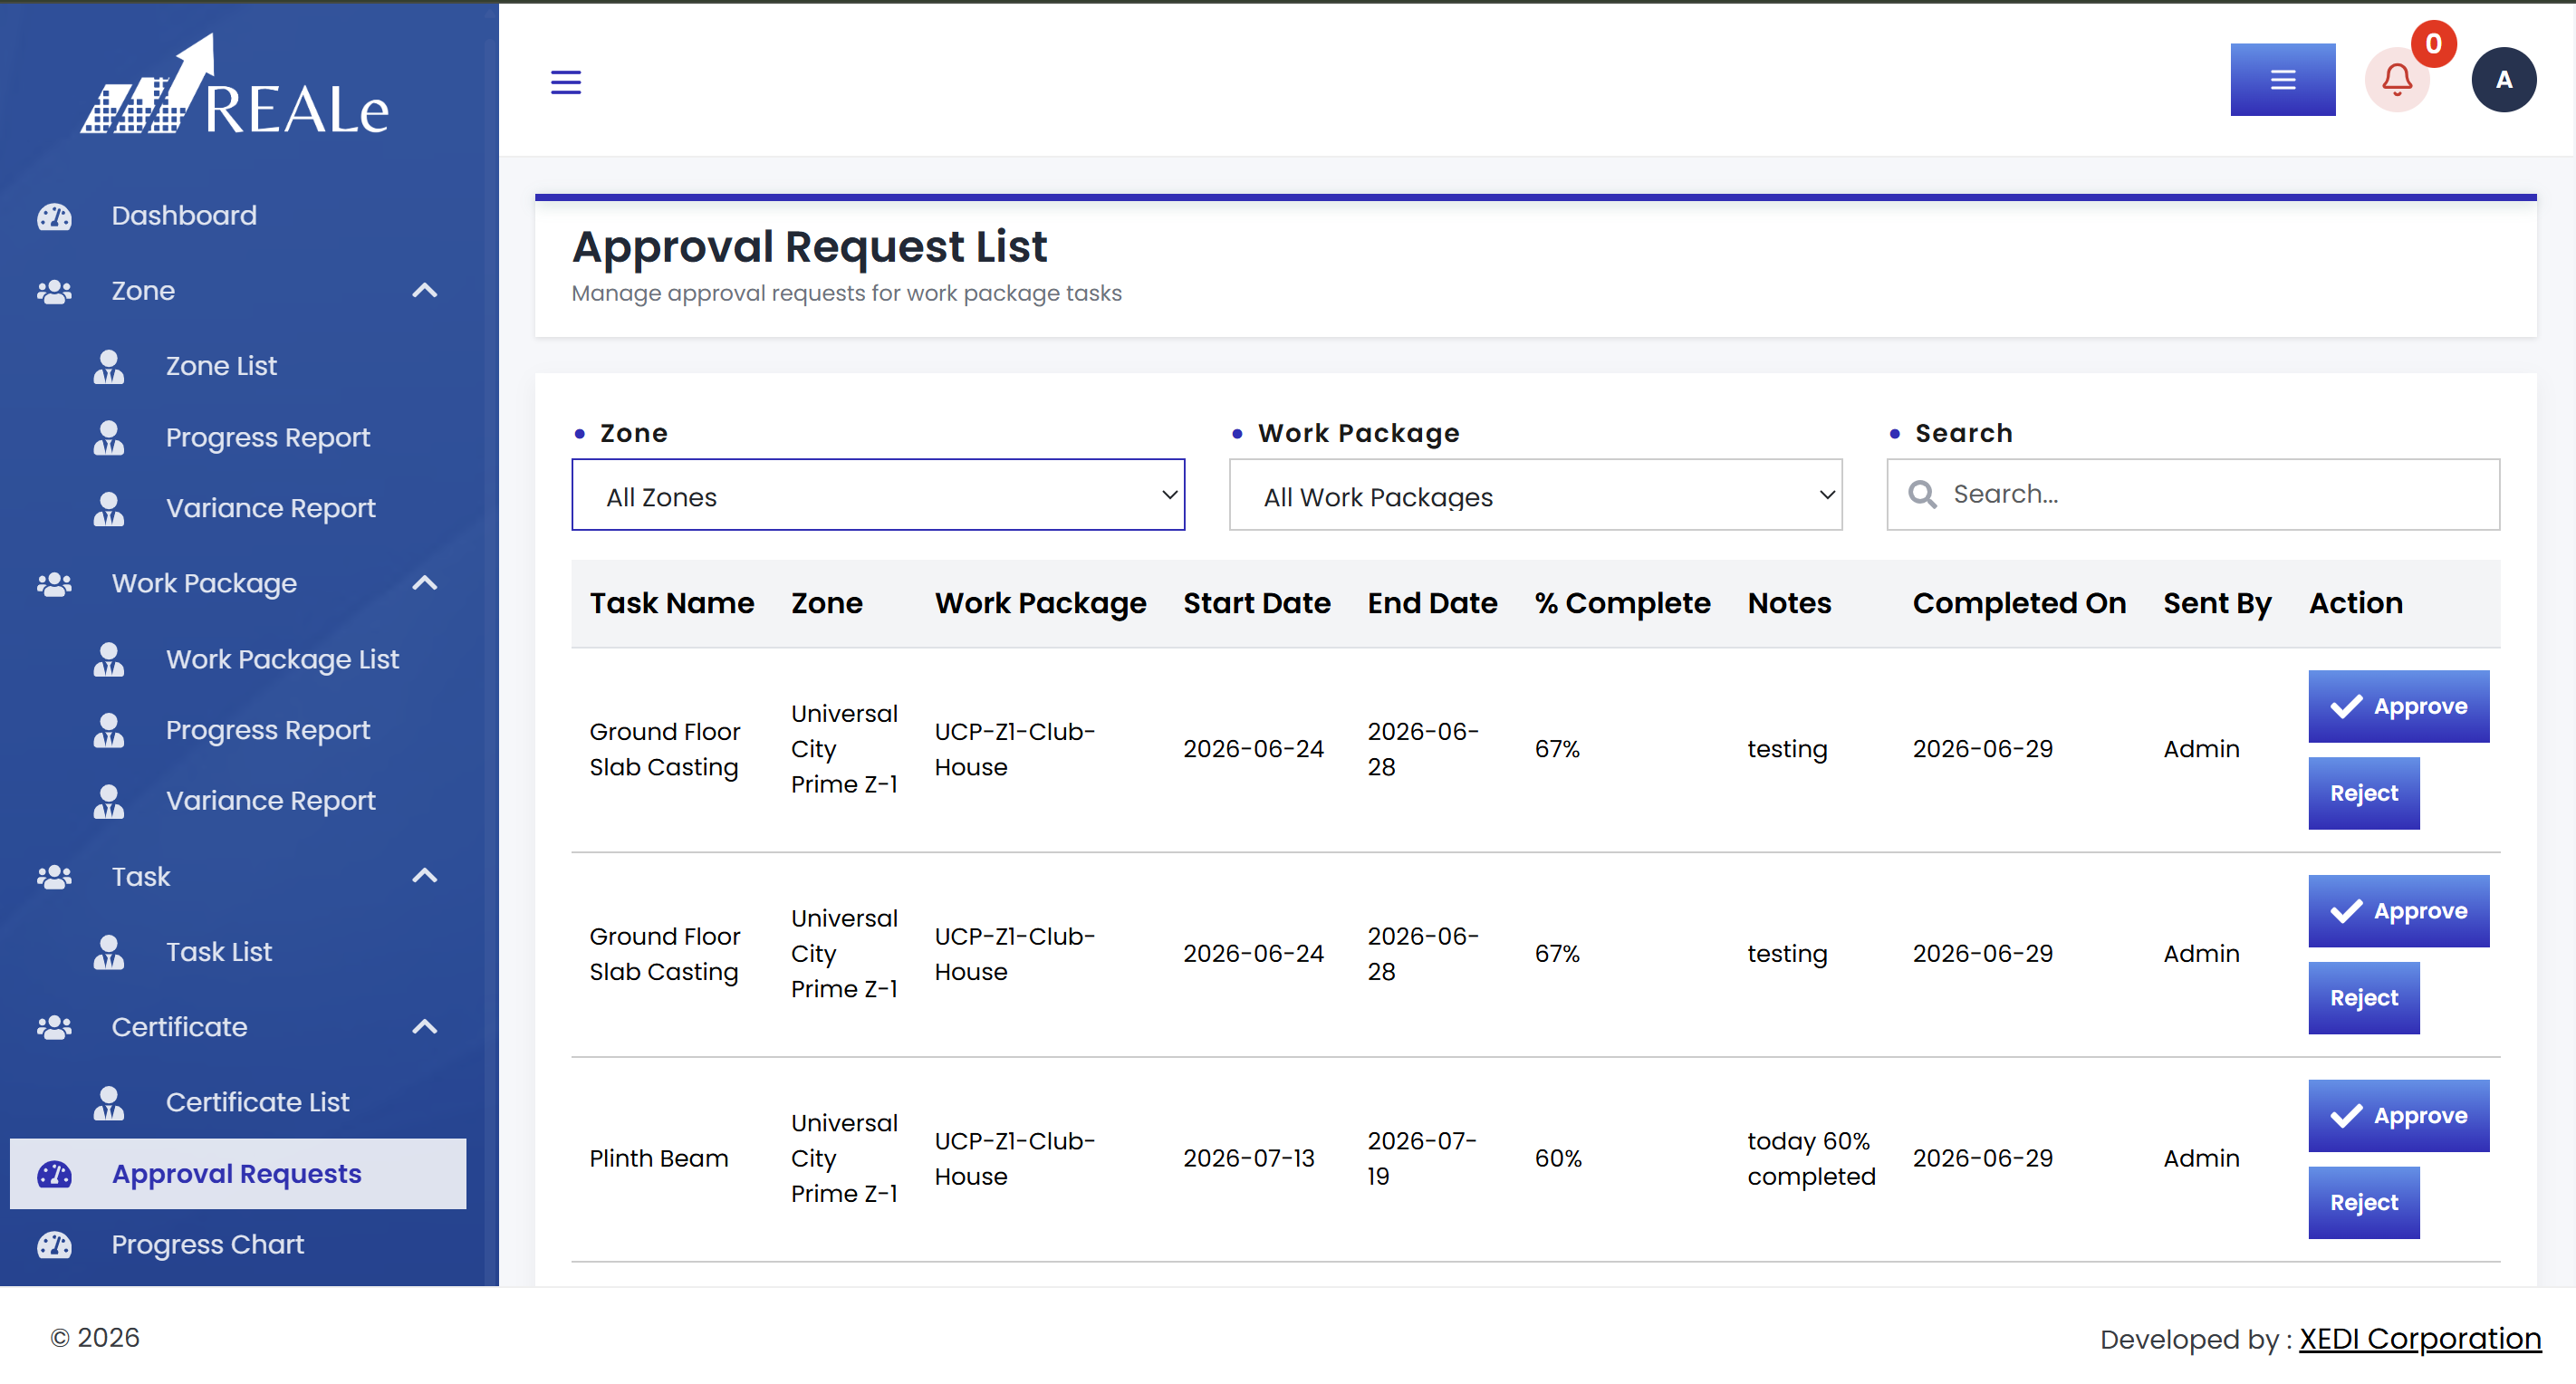
Task: Approve the first Ground Floor Slab Casting request
Action: pos(2398,707)
